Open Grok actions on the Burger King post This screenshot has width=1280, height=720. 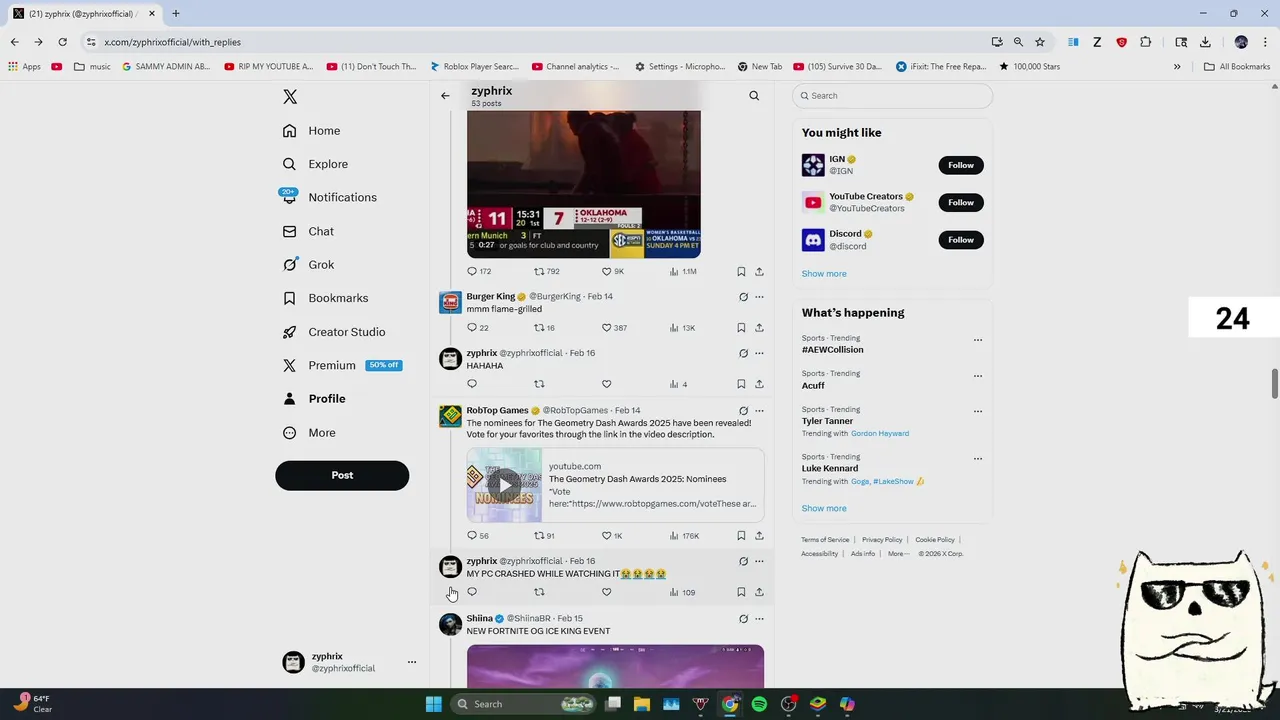tap(743, 297)
